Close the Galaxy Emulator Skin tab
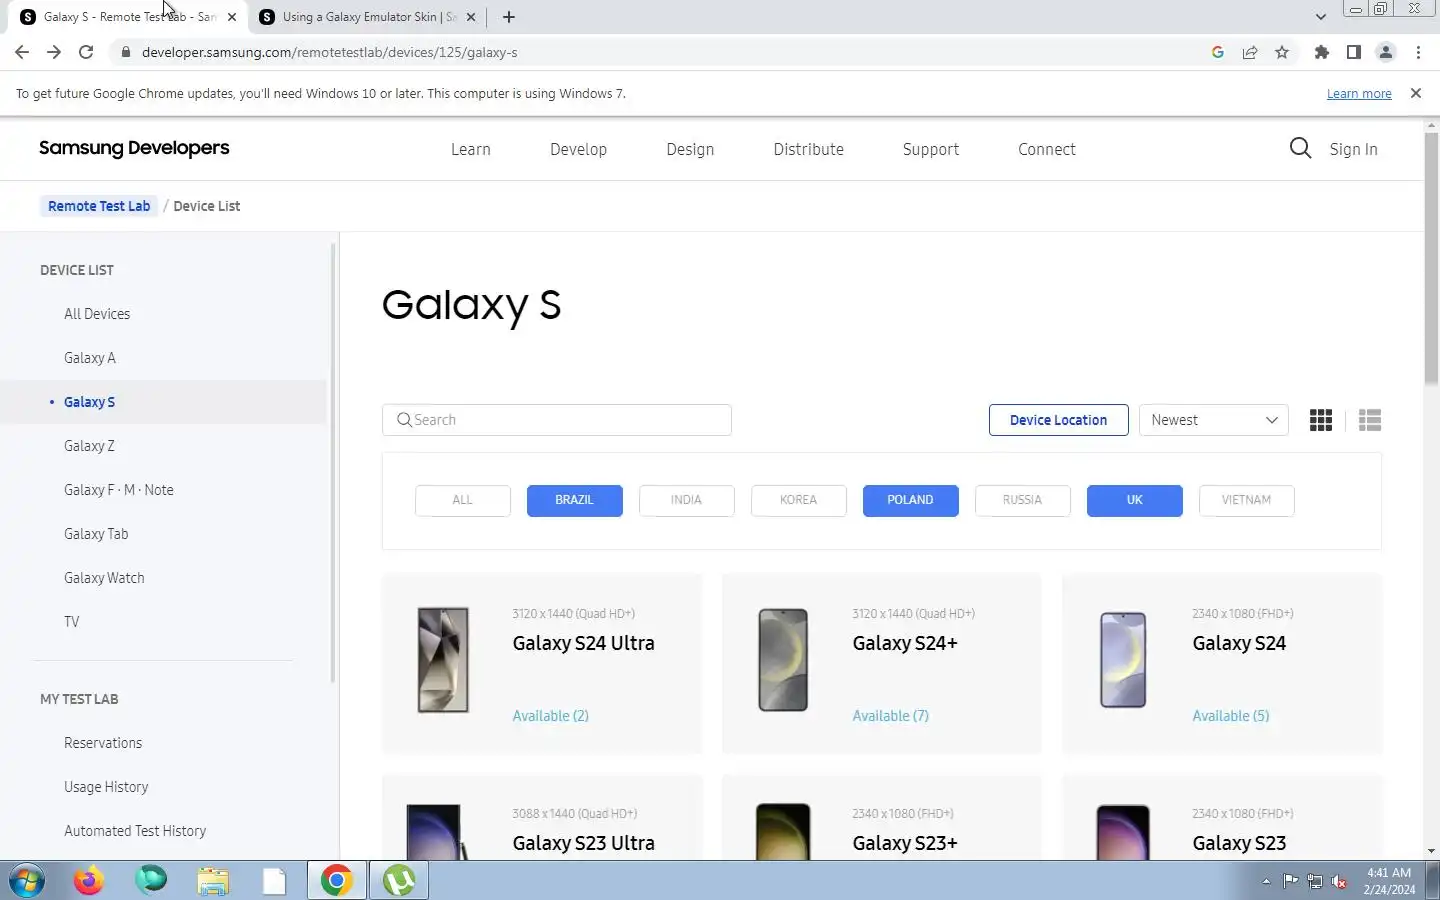 (x=471, y=17)
